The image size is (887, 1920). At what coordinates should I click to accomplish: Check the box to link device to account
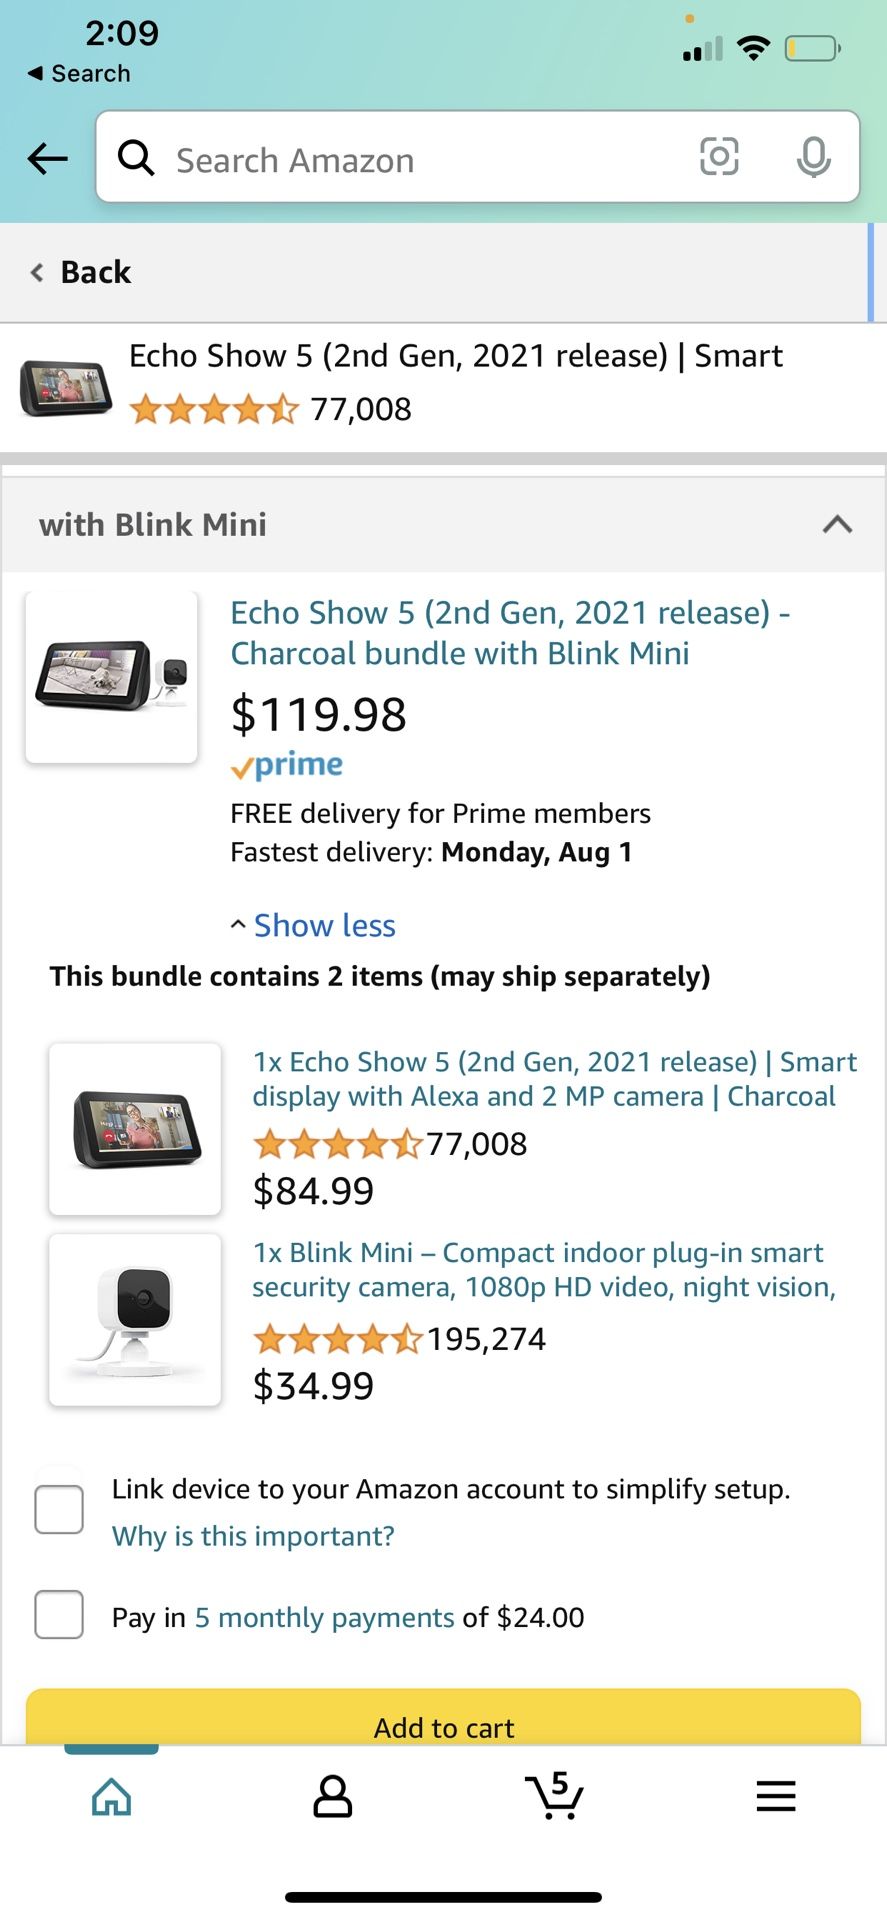pos(58,1508)
